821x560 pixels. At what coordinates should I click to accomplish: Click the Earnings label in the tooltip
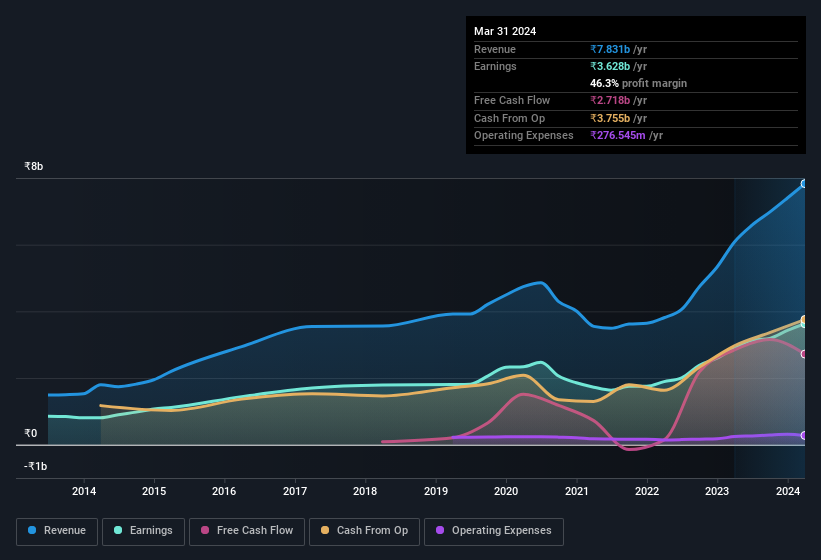495,66
